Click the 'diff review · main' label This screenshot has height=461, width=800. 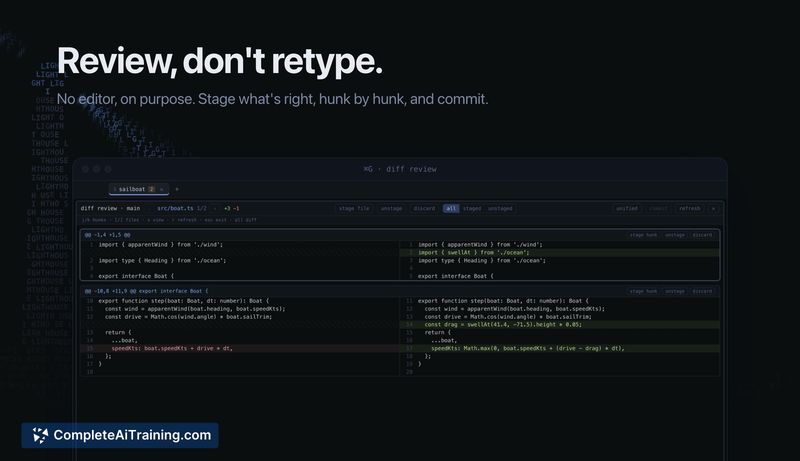click(x=110, y=209)
